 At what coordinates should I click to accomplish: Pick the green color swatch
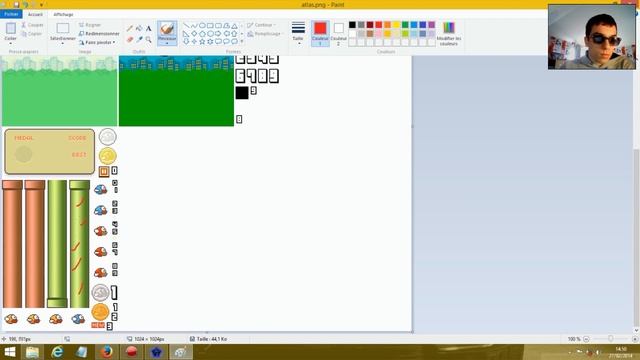pyautogui.click(x=405, y=25)
